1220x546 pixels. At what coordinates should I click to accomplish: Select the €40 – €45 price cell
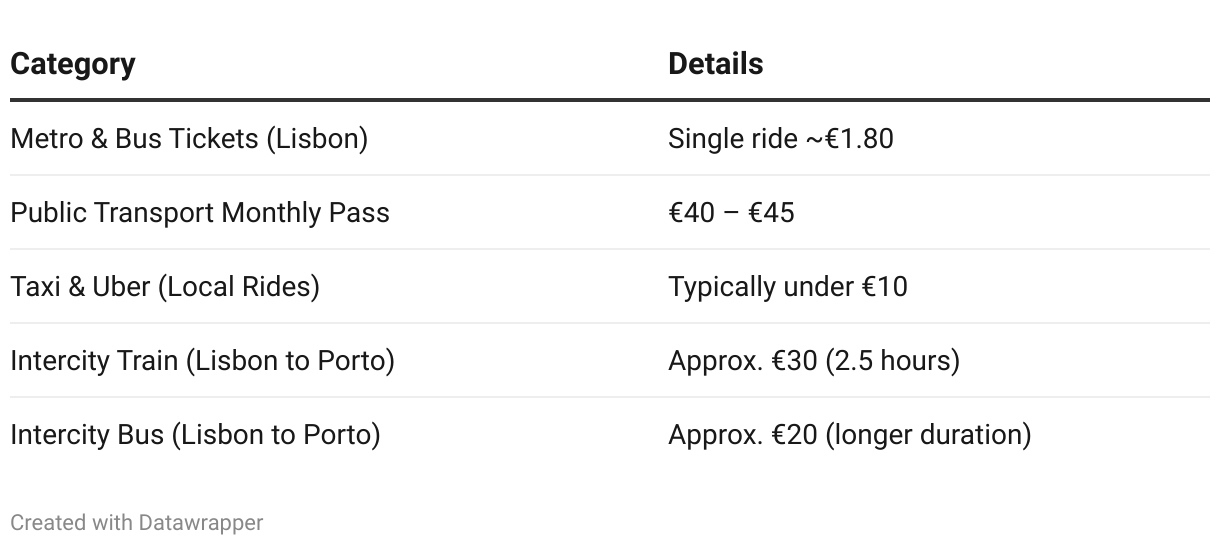coord(731,212)
